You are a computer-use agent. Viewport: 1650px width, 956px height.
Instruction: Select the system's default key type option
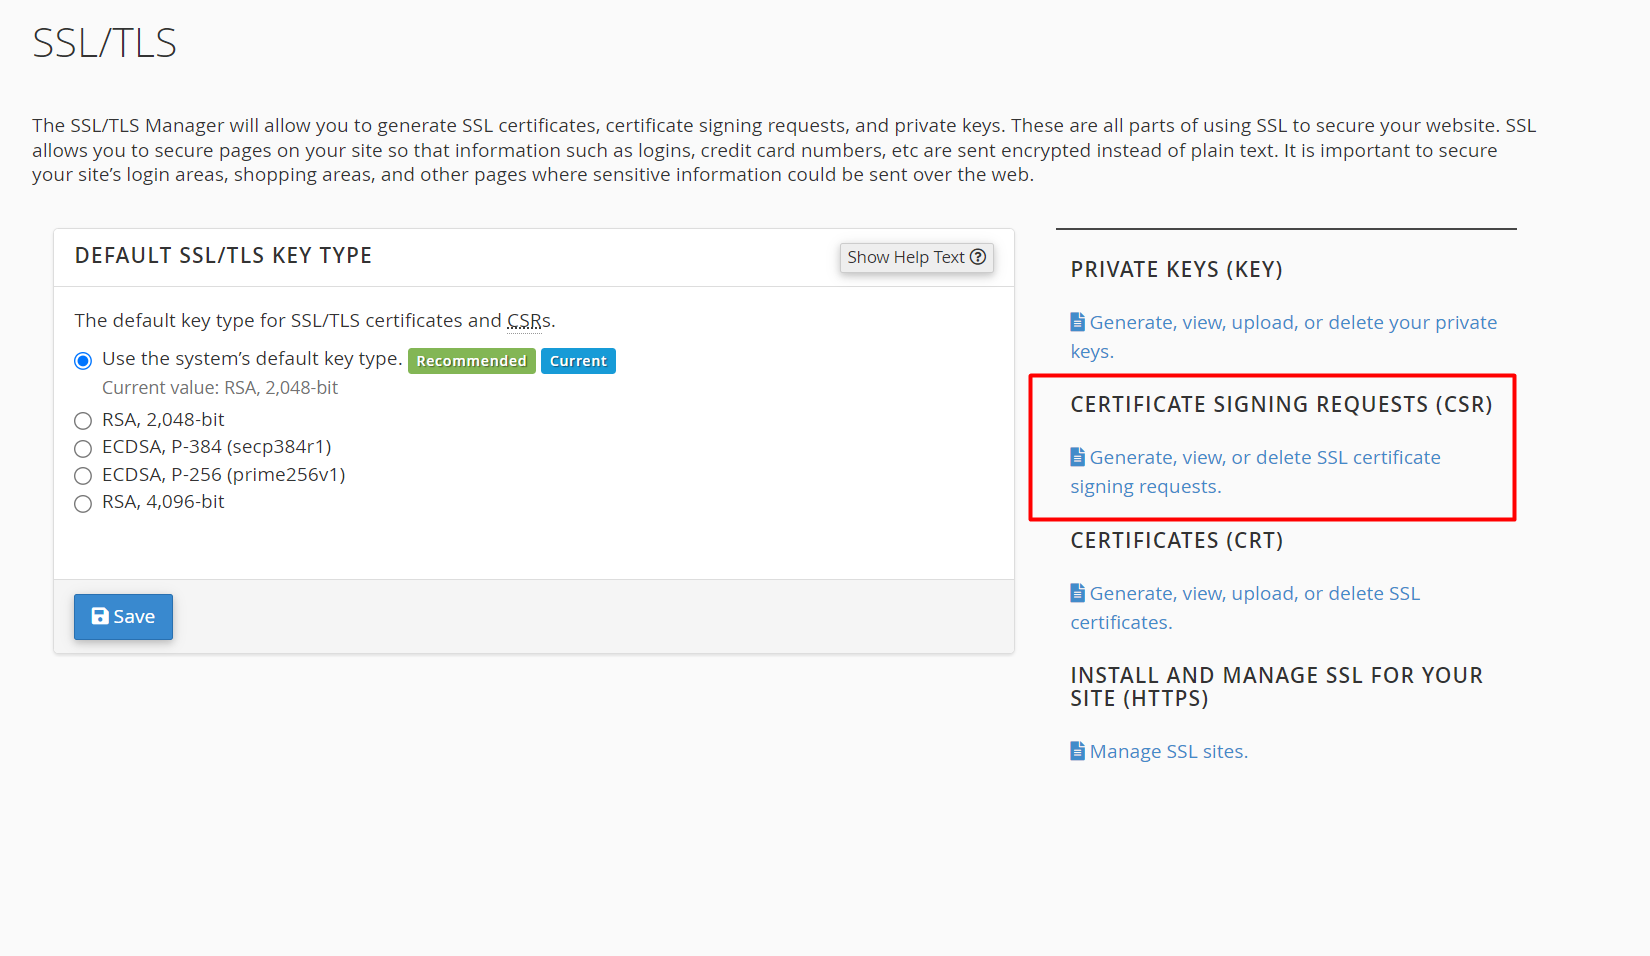pos(83,361)
